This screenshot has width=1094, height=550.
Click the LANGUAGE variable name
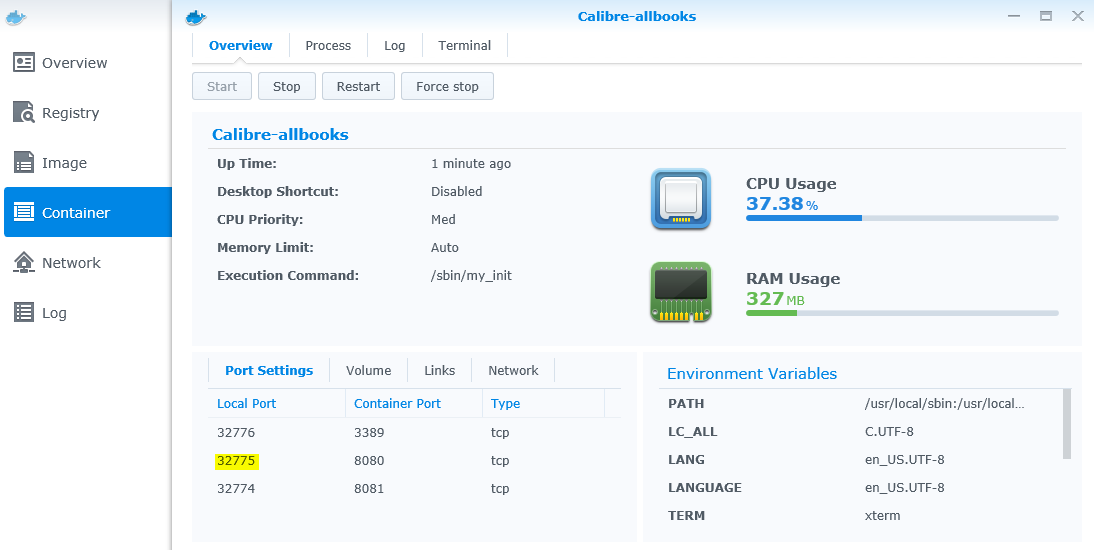705,487
